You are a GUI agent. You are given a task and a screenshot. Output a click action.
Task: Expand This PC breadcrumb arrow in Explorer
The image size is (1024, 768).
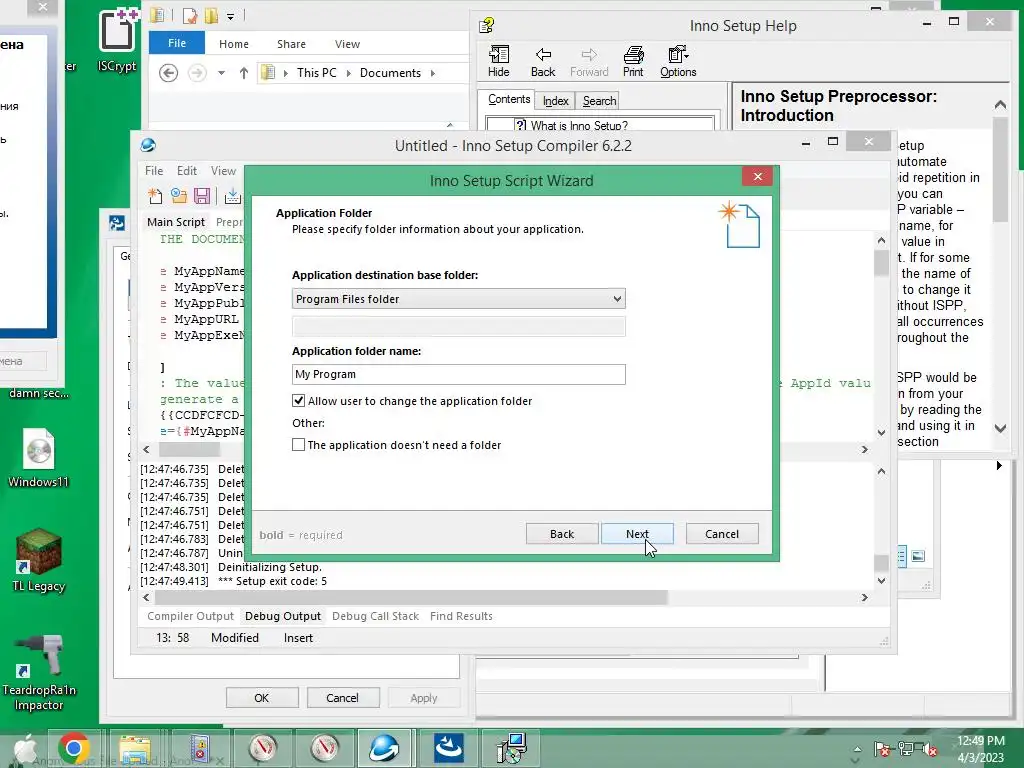348,73
